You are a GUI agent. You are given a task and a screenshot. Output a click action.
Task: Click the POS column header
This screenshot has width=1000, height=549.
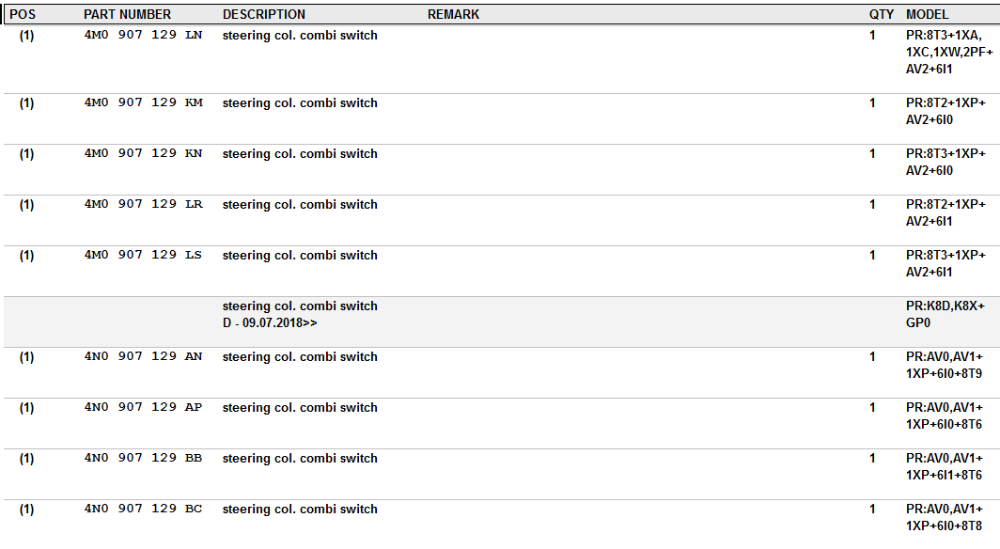22,14
